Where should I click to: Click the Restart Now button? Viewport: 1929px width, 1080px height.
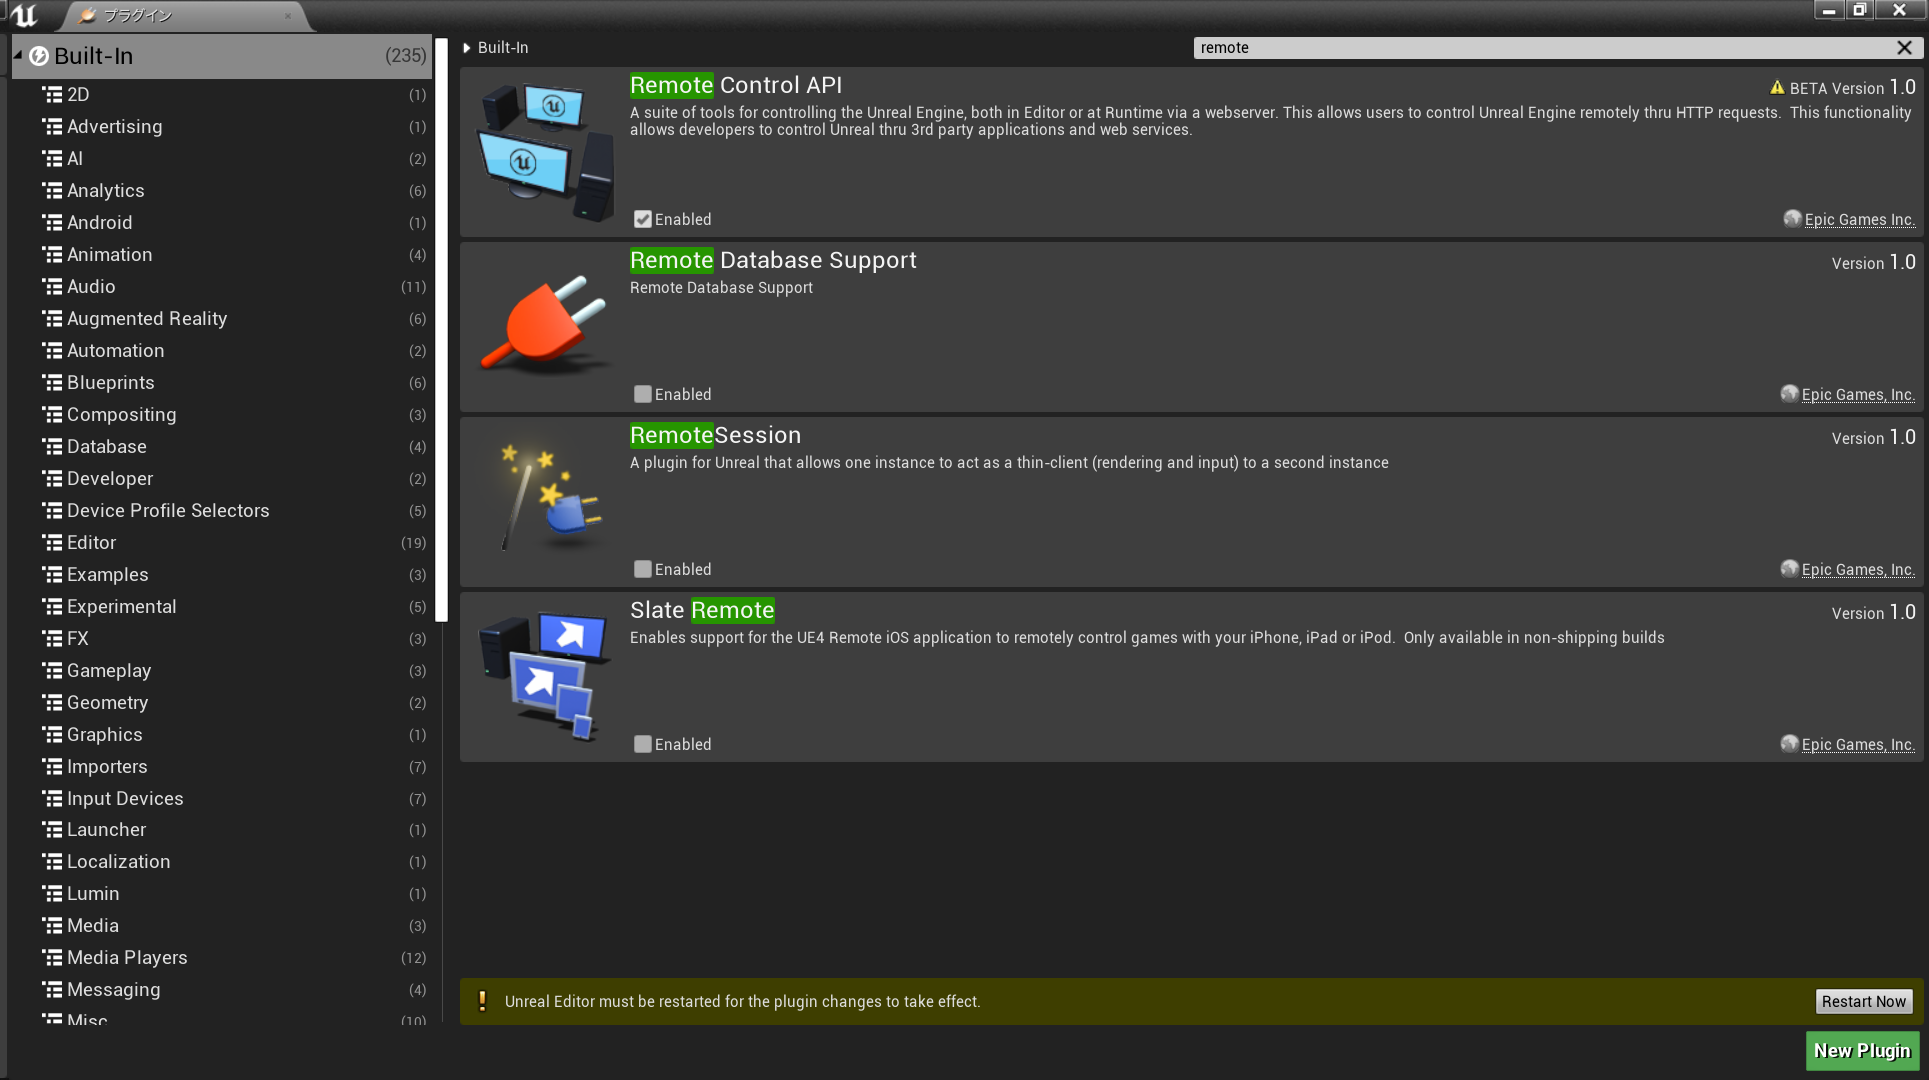(1863, 1001)
